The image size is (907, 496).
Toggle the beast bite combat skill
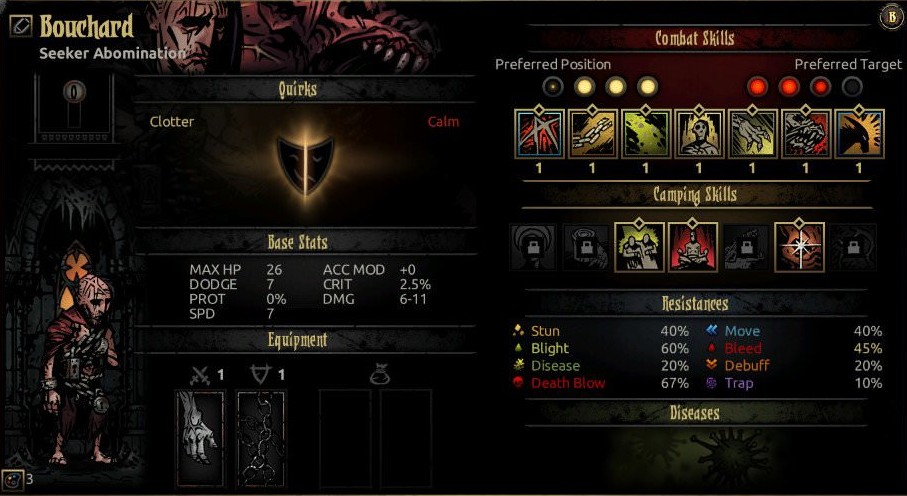pyautogui.click(x=805, y=134)
